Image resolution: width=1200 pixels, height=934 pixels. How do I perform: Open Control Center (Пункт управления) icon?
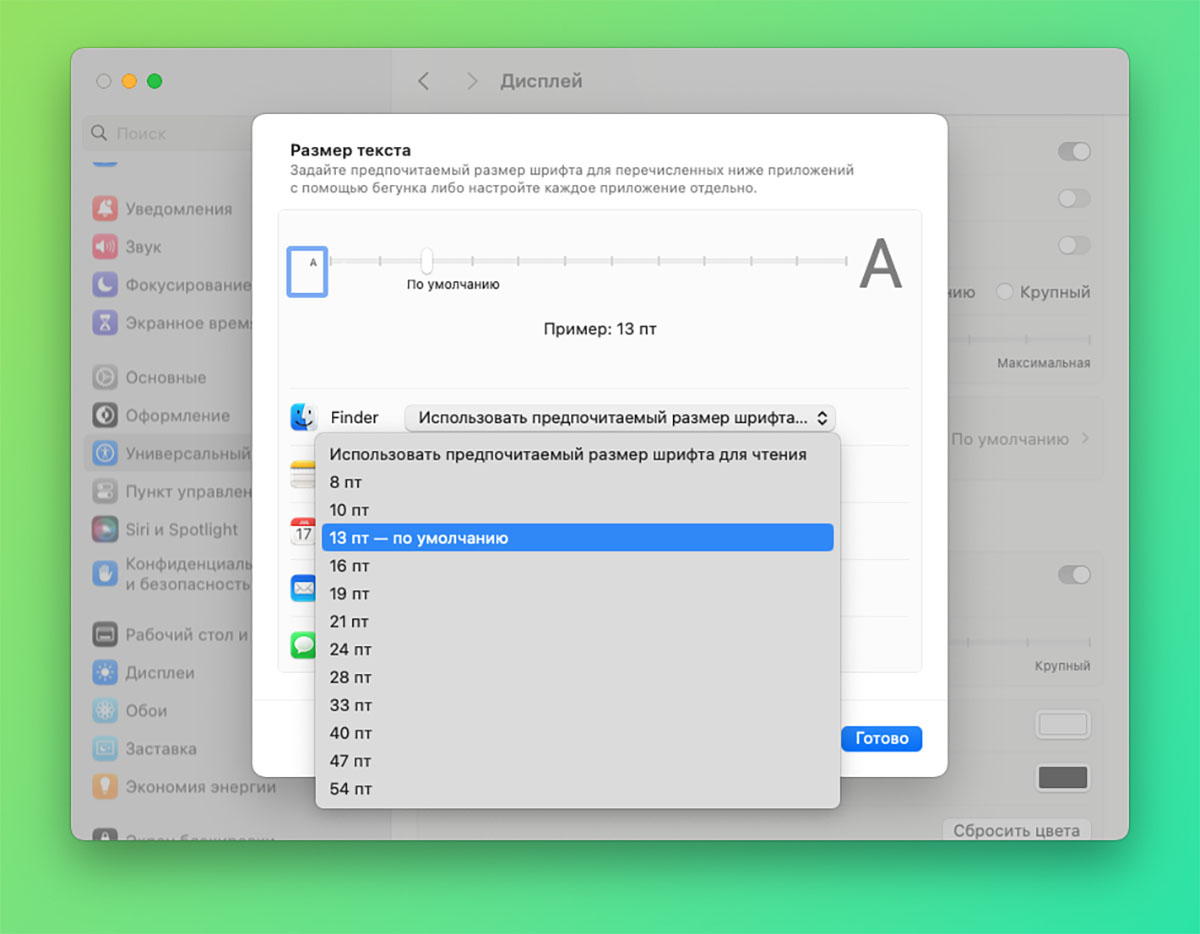[x=105, y=491]
